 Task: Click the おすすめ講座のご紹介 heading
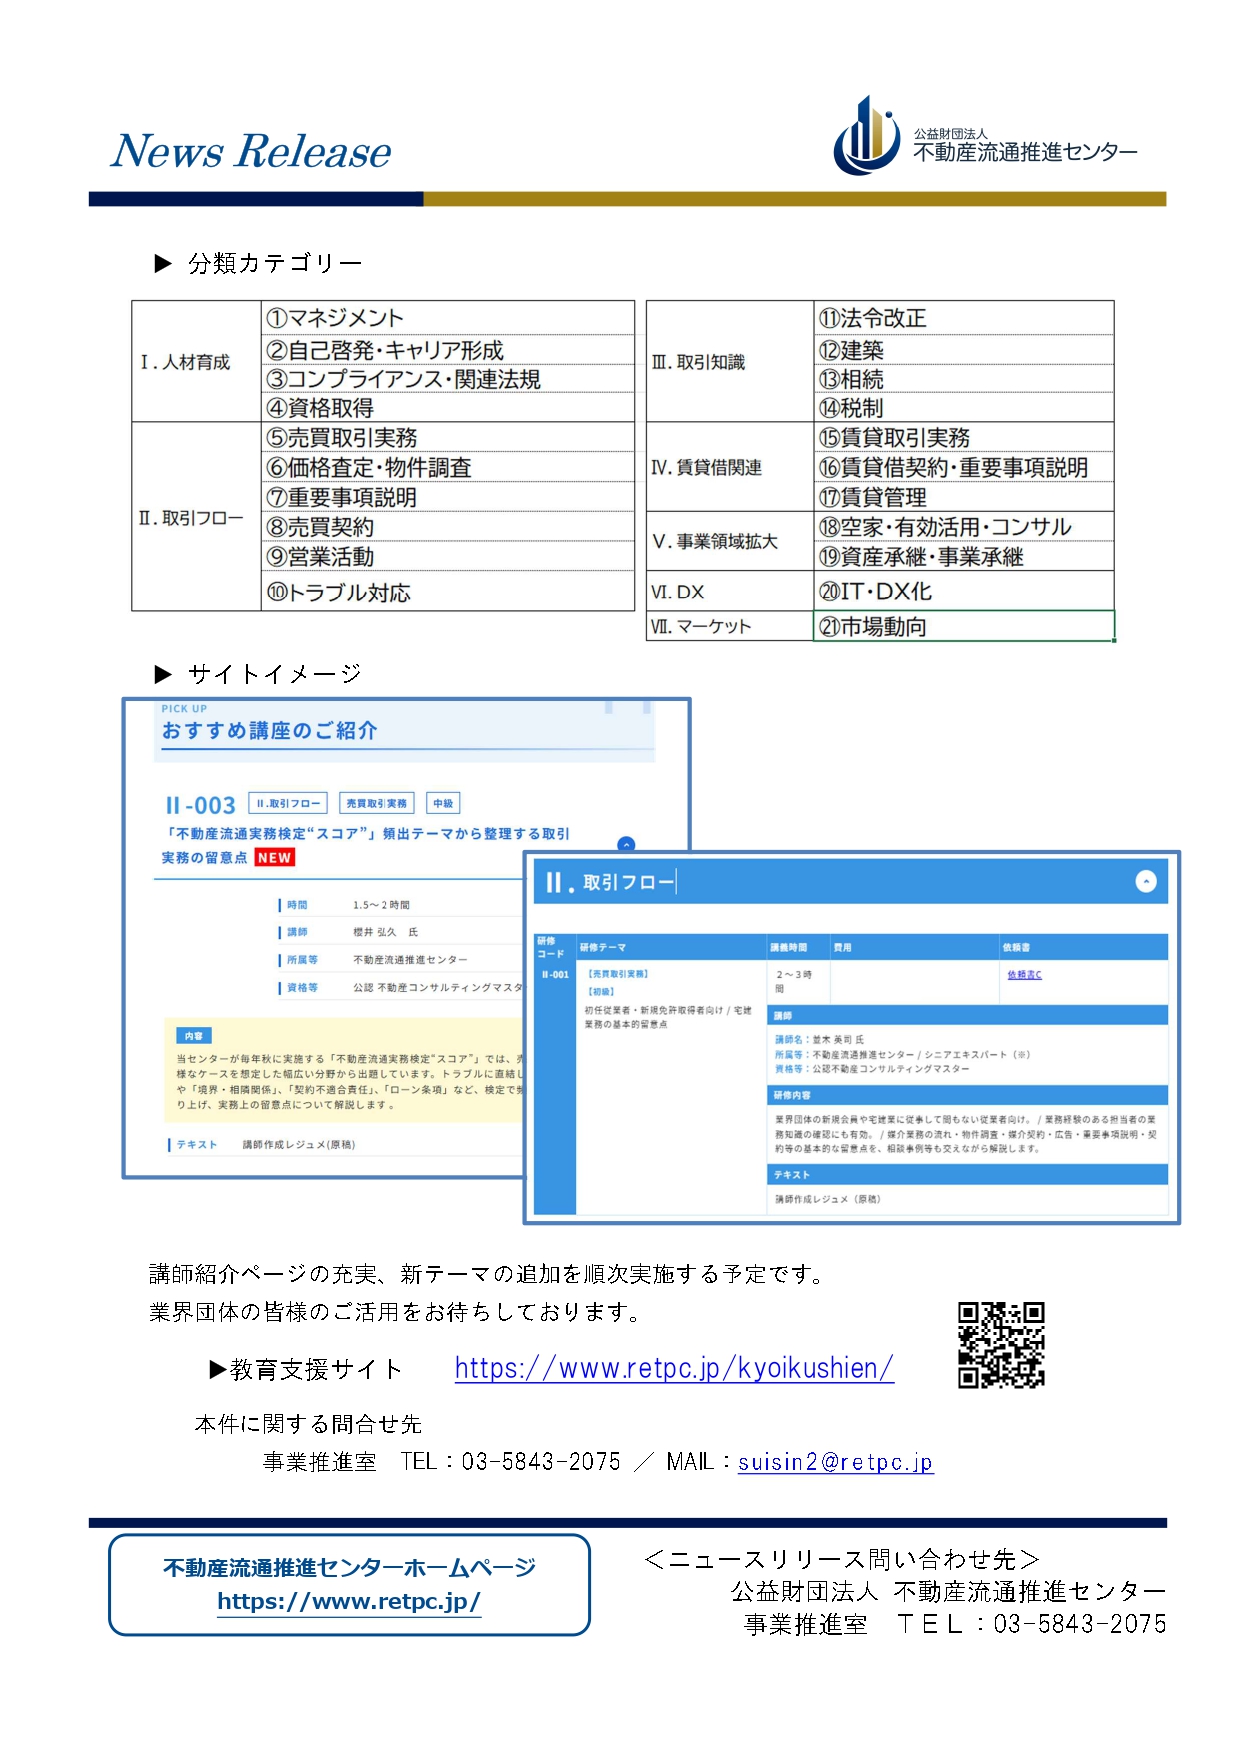tap(269, 731)
